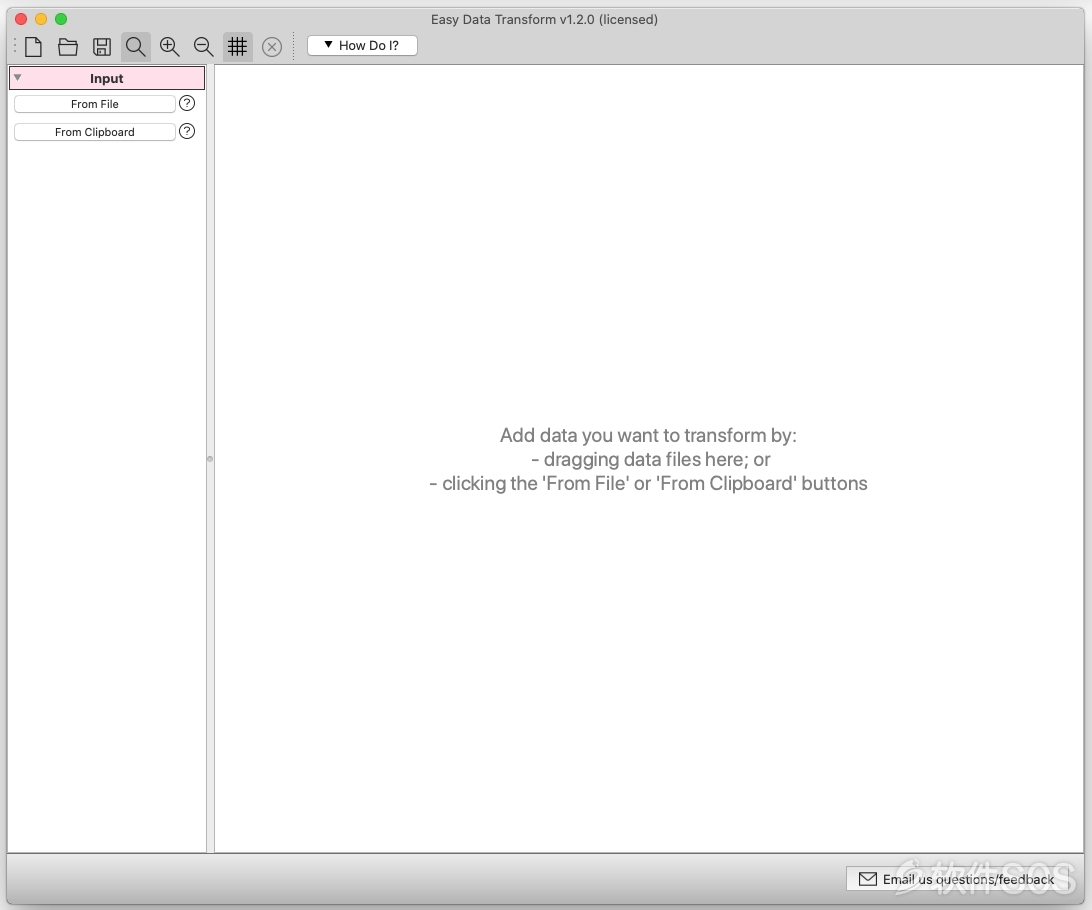Image resolution: width=1092 pixels, height=910 pixels.
Task: Collapse the Input panel triangle
Action: 18,78
